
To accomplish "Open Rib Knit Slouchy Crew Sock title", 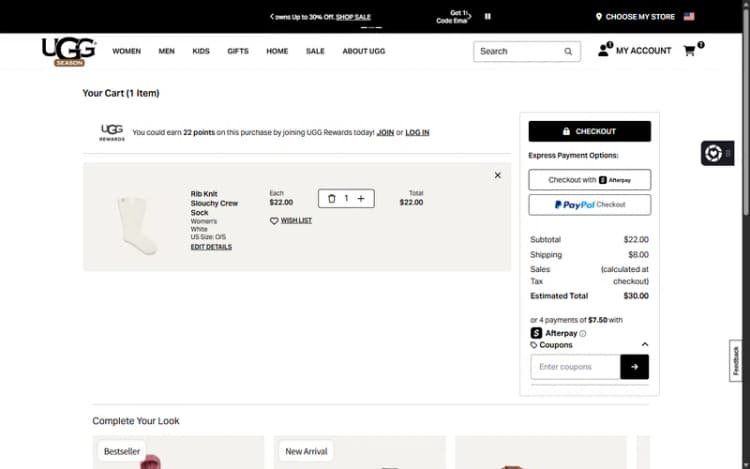I will tap(214, 203).
